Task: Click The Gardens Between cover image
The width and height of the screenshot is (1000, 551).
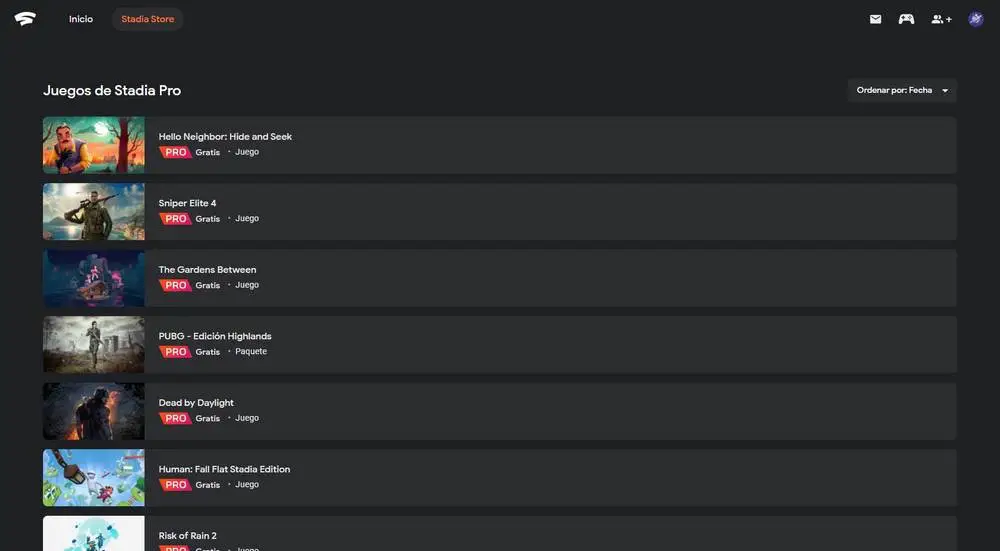Action: 94,278
